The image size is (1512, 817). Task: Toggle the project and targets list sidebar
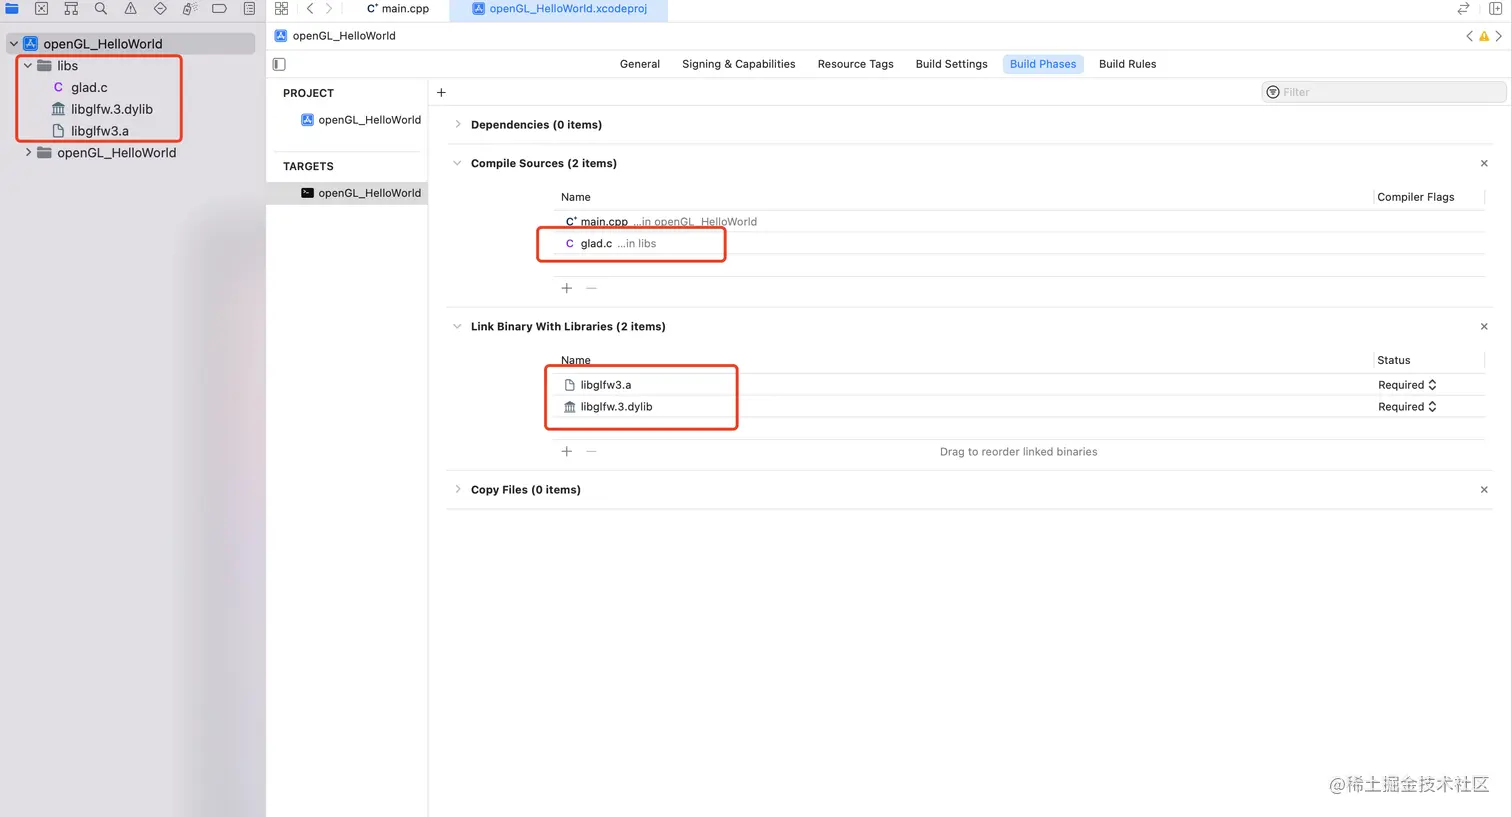279,64
